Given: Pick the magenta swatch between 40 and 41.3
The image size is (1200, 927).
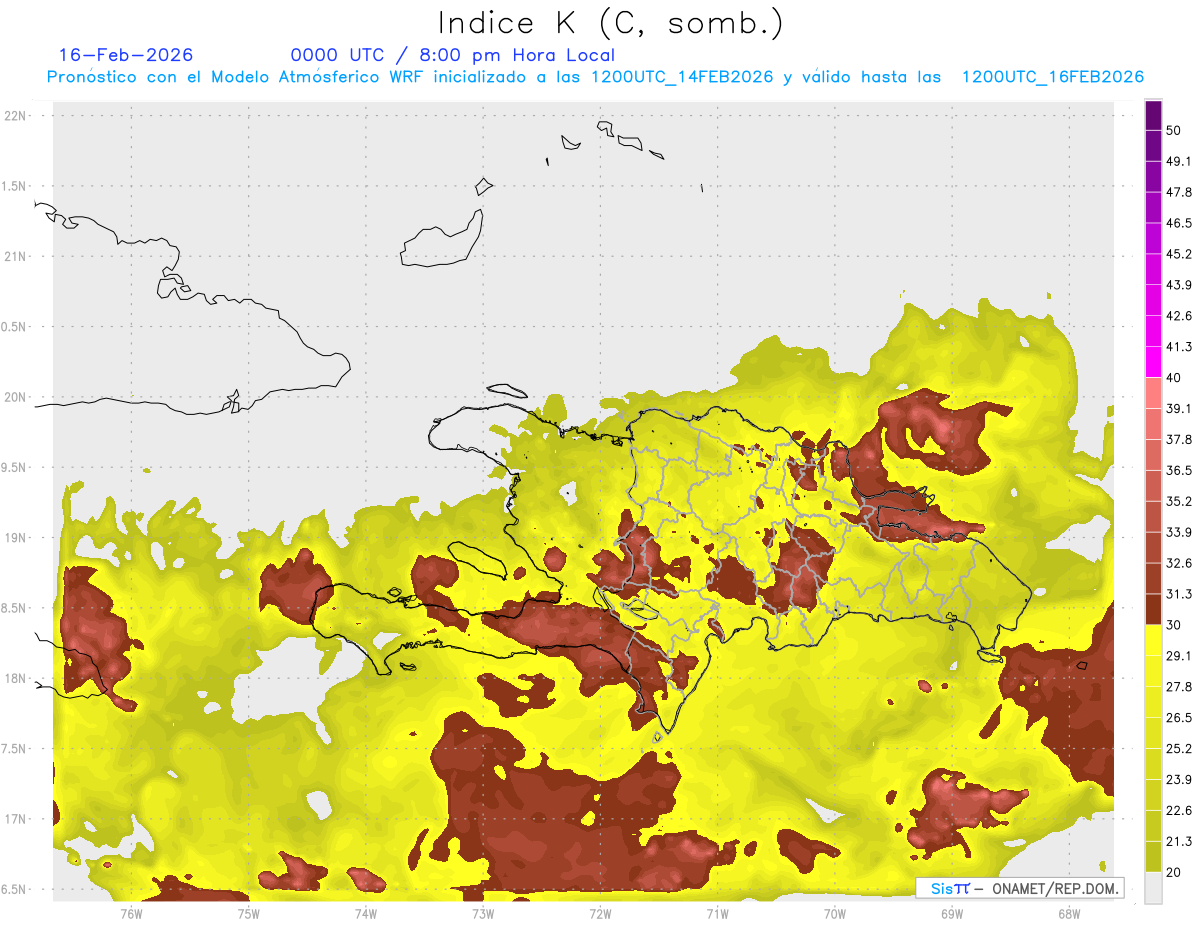Looking at the screenshot, I should click(1153, 363).
